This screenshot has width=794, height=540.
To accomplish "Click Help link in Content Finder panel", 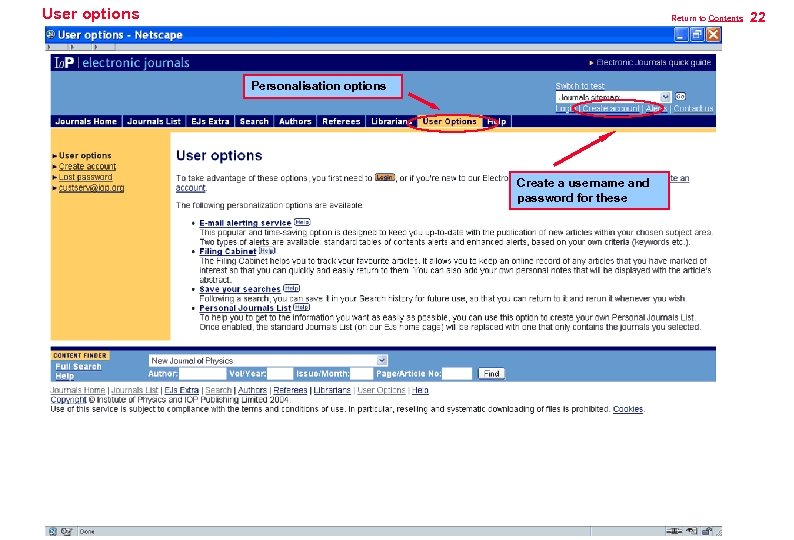I will 64,376.
